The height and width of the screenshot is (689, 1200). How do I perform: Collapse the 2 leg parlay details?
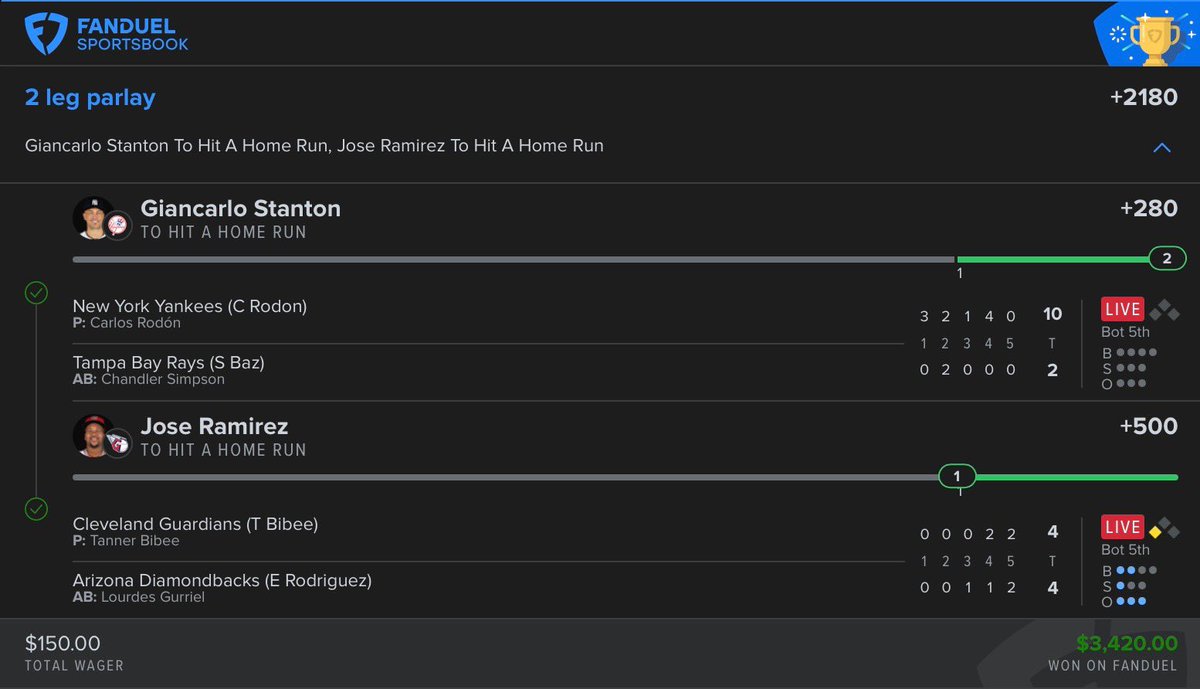(1162, 147)
